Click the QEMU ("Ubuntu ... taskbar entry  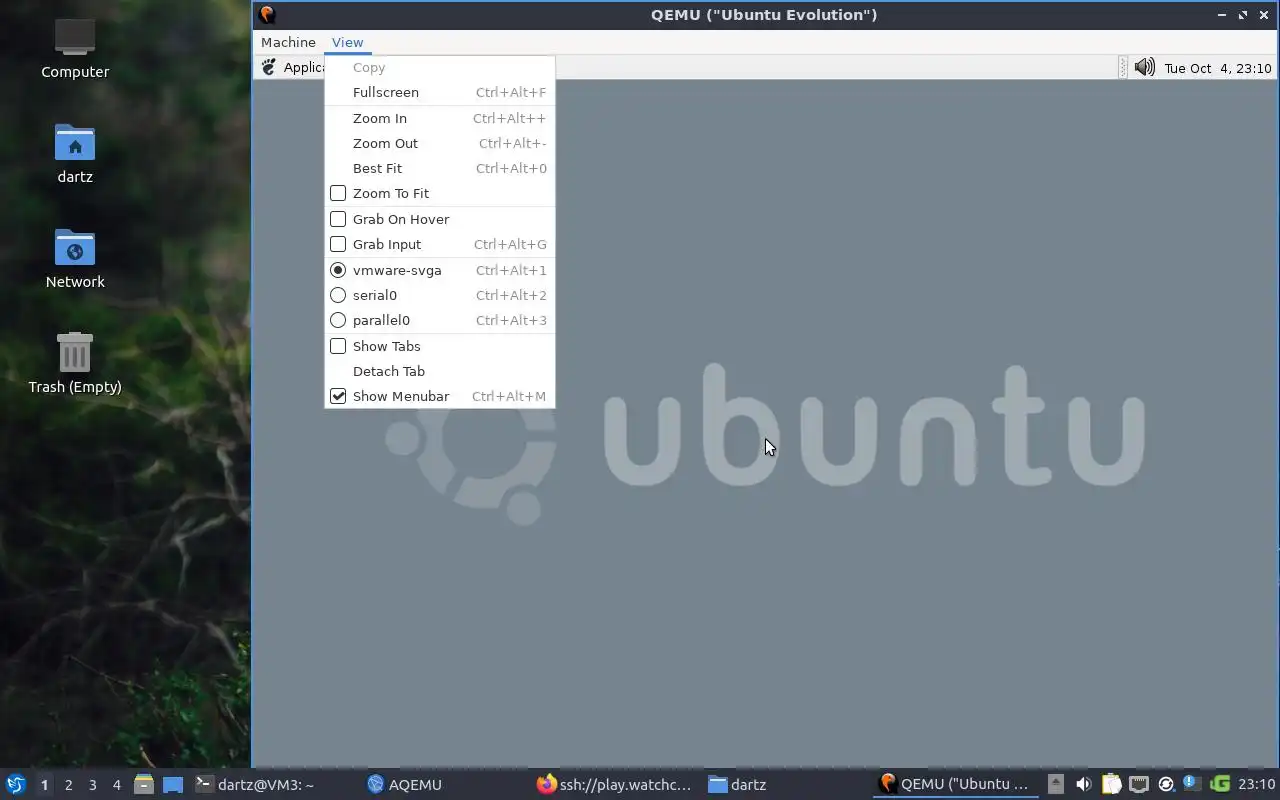pos(955,784)
